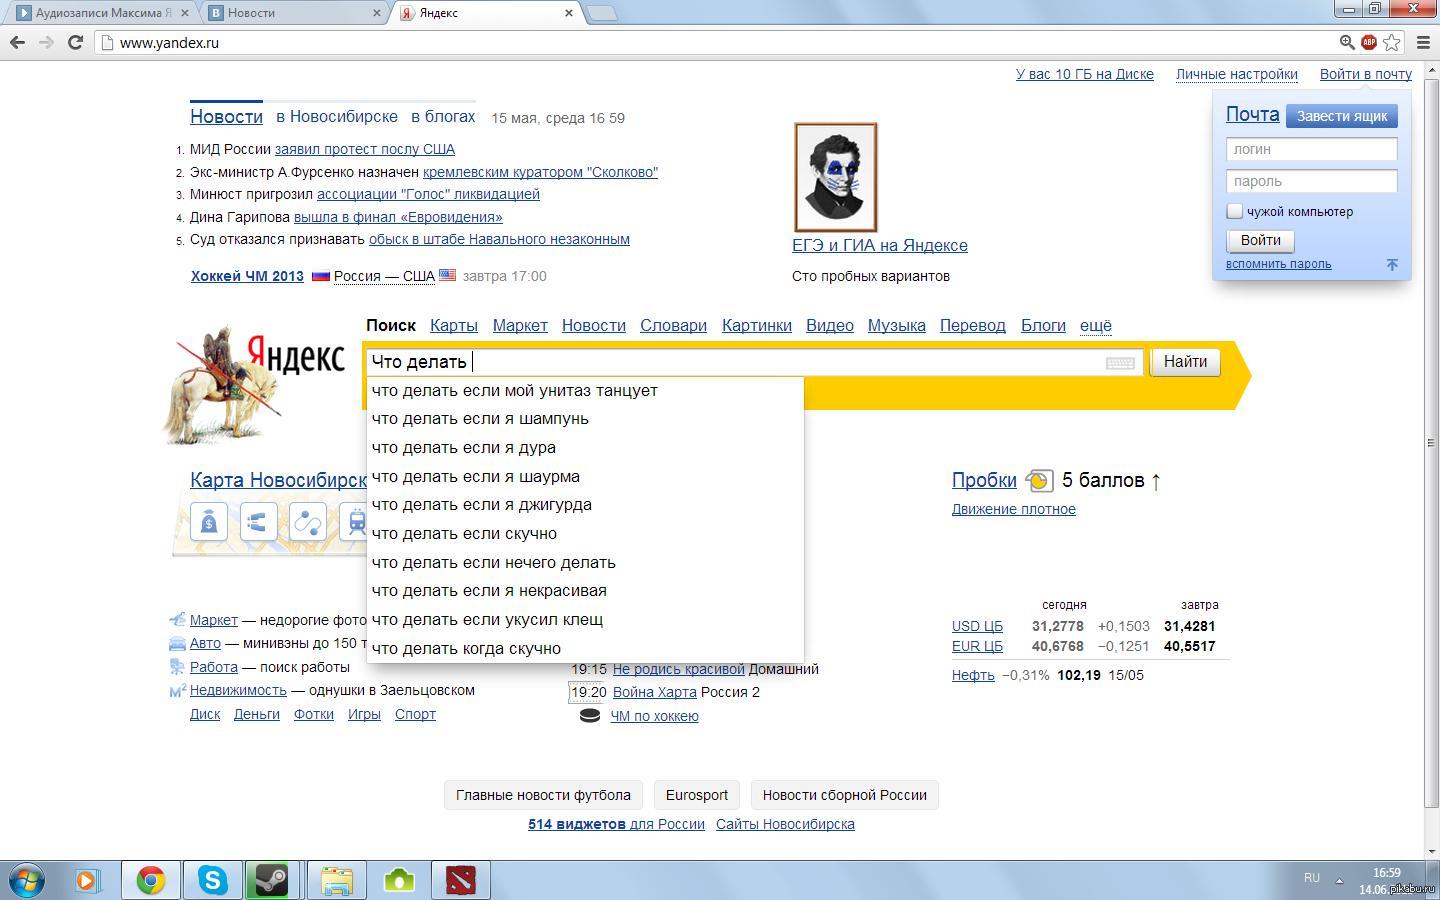The height and width of the screenshot is (900, 1440).
Task: Open Движение плотное traffic link
Action: (x=1014, y=509)
